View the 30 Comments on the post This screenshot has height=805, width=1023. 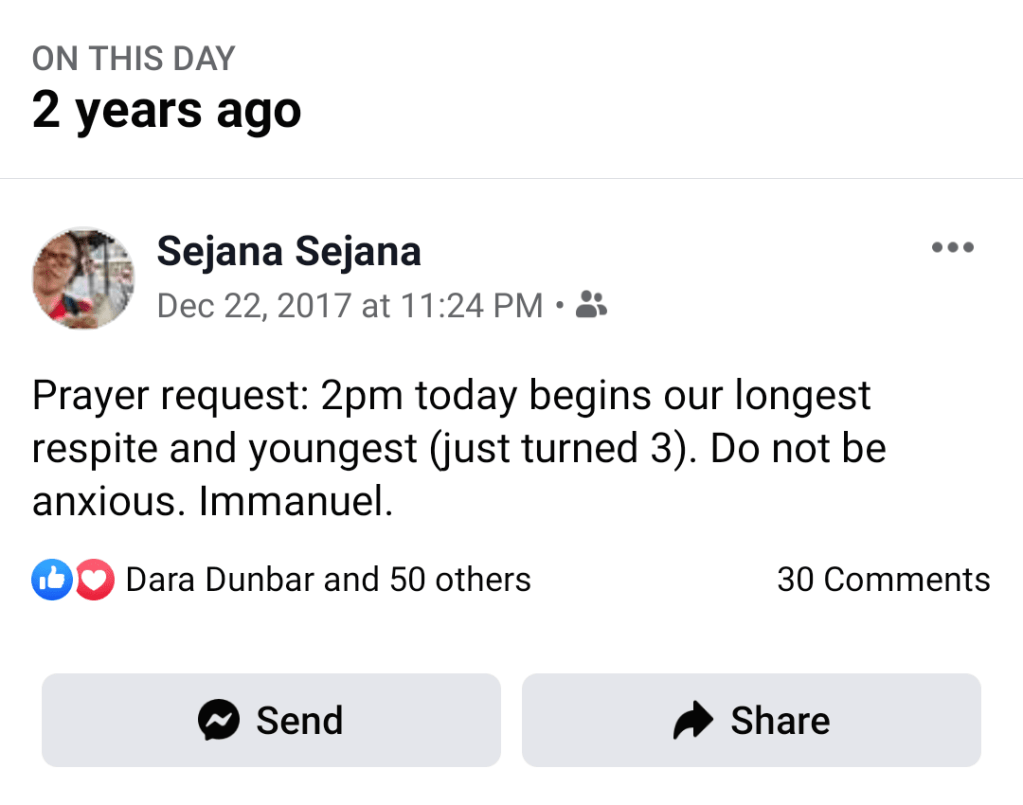coord(883,580)
